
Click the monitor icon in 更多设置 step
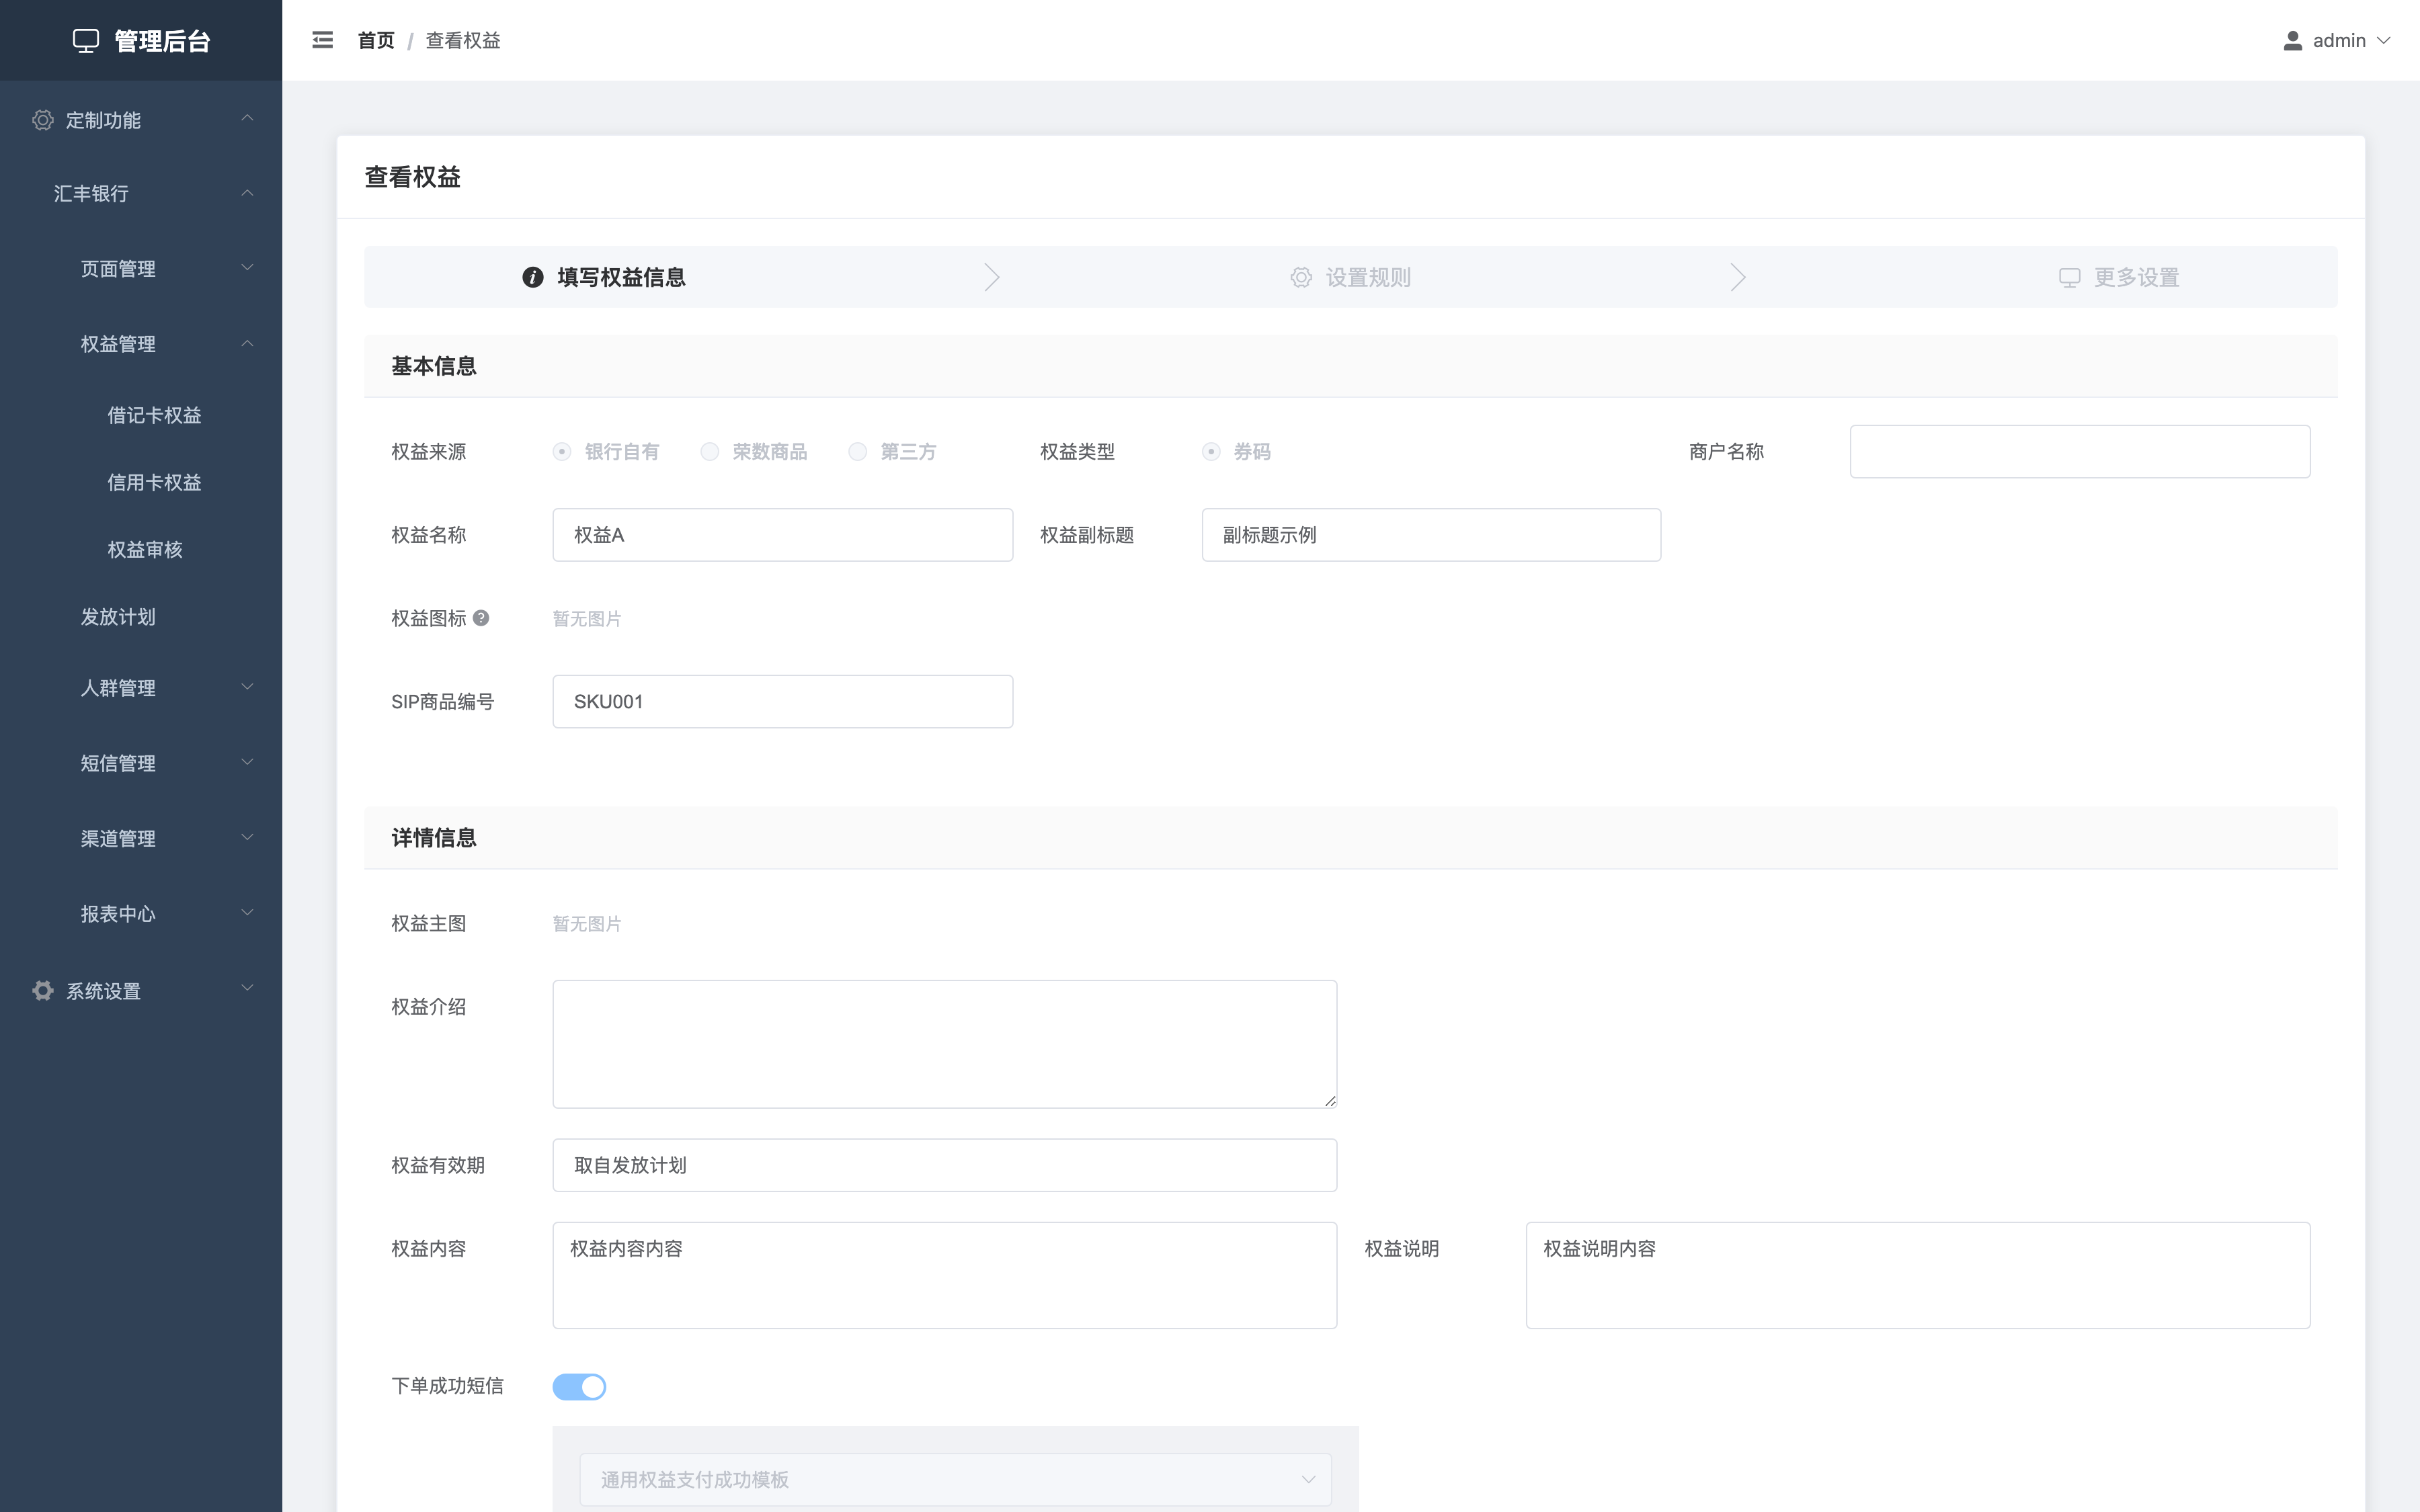point(2070,277)
